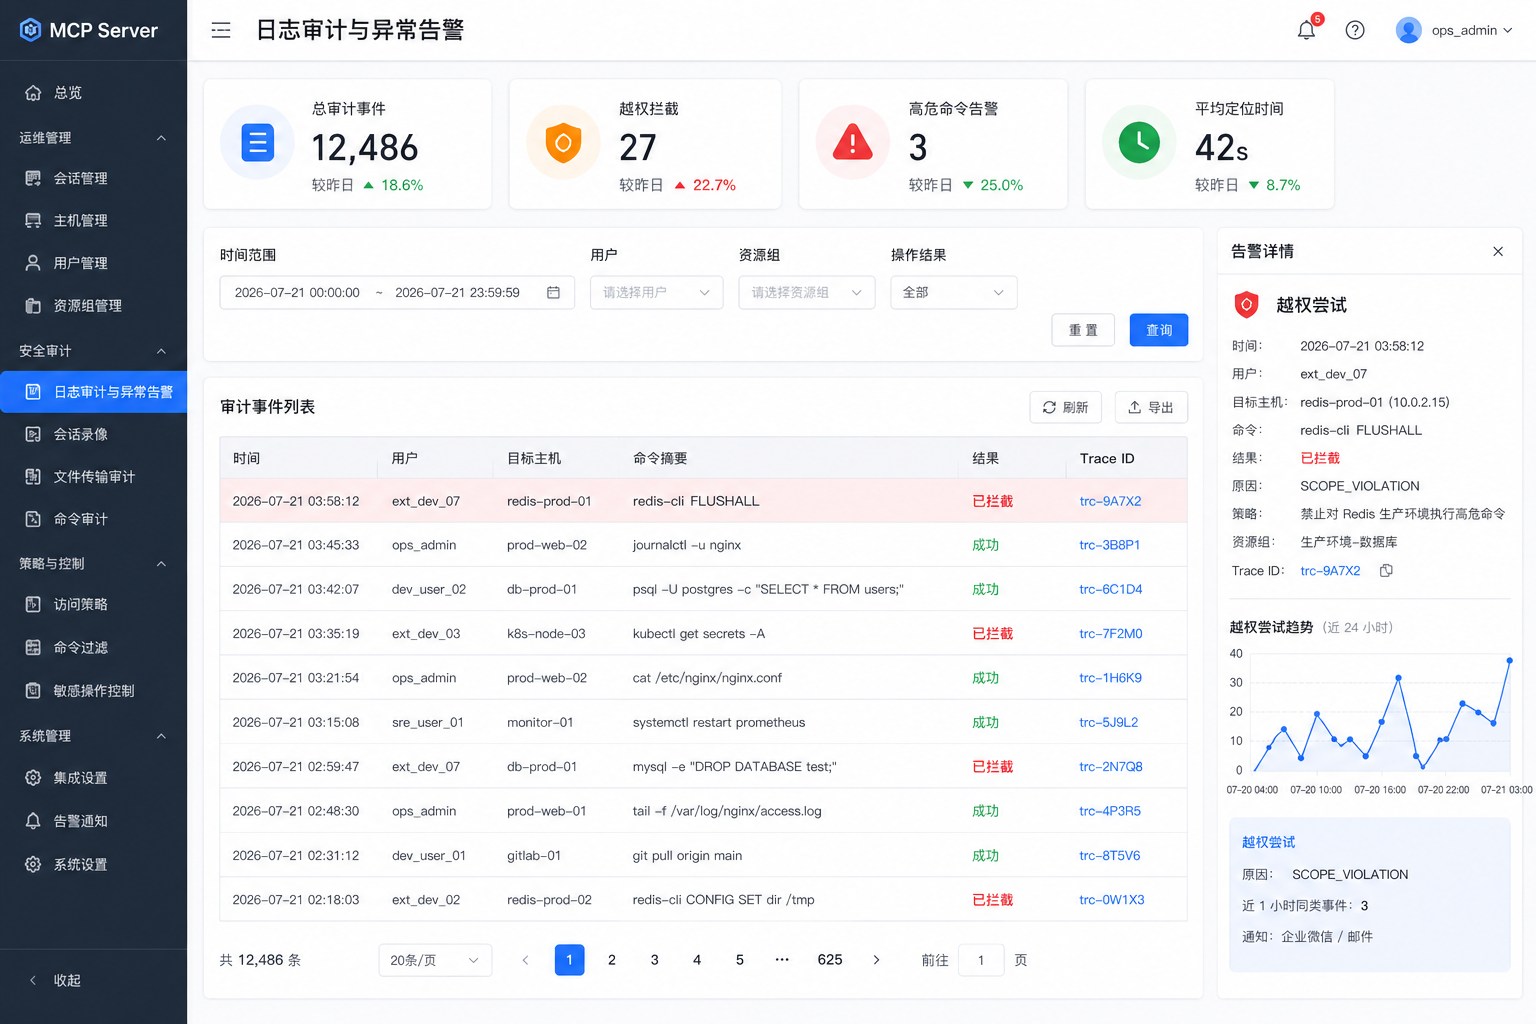
Task: Click the 前往 page number input
Action: [980, 960]
